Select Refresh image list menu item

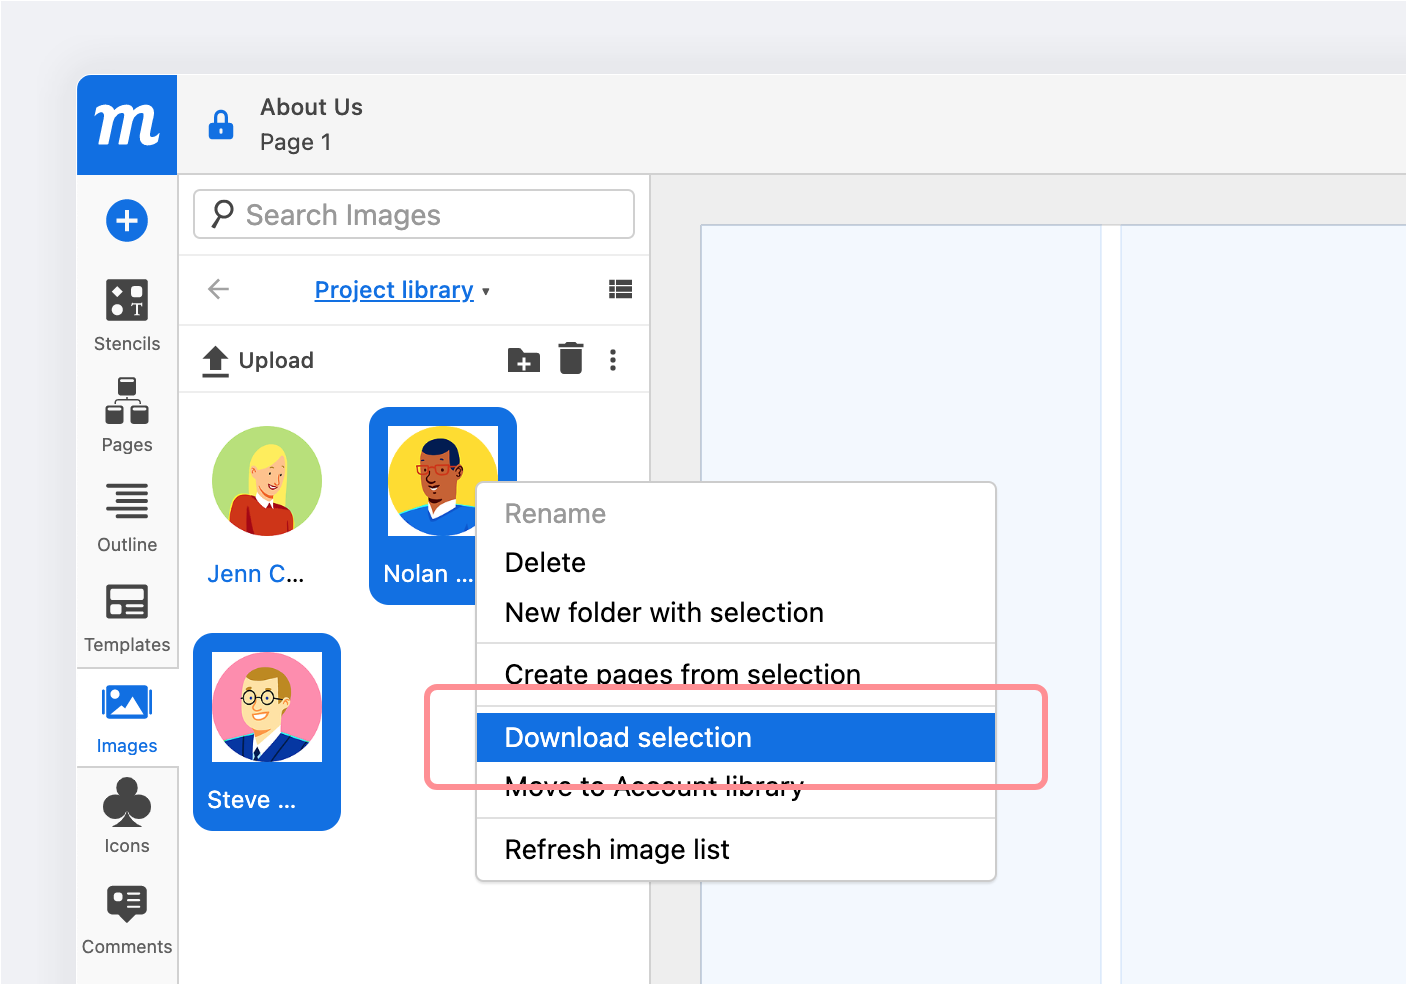(x=617, y=850)
